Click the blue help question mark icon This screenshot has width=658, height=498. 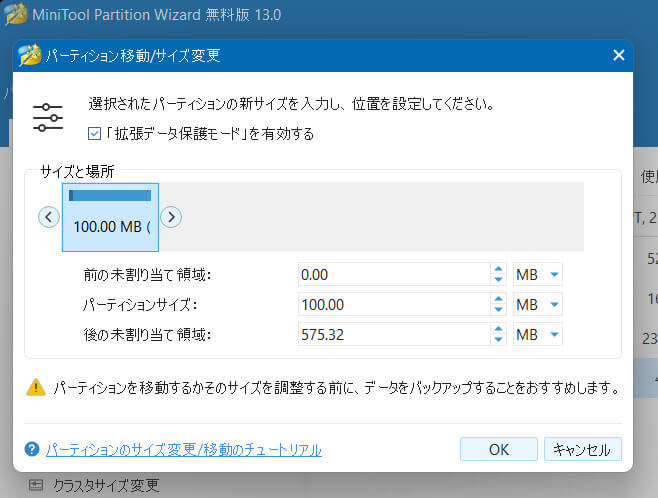[32, 450]
